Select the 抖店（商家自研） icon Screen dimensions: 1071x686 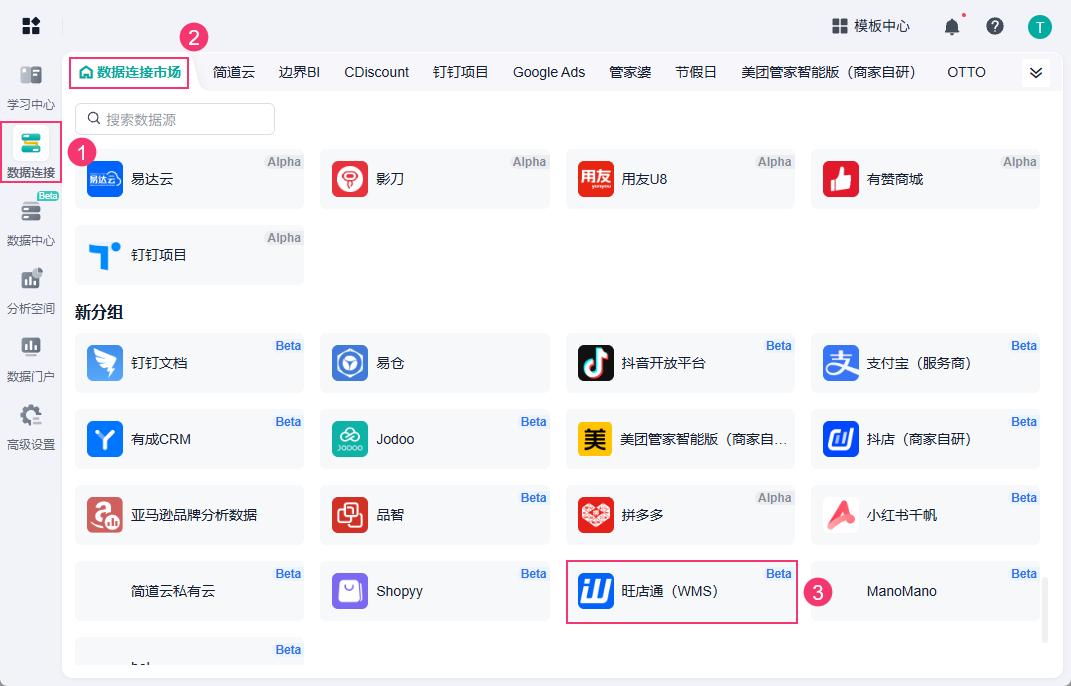[841, 439]
